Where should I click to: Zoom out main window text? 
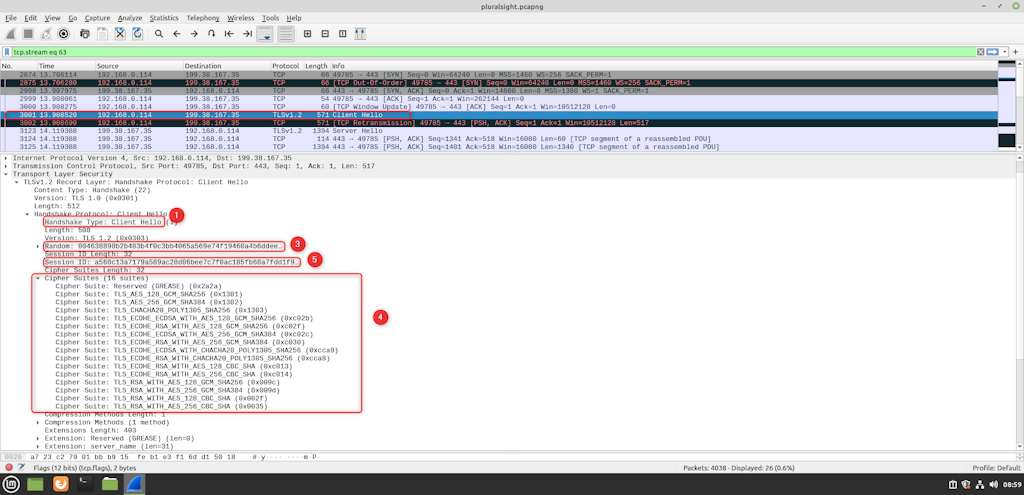click(325, 34)
